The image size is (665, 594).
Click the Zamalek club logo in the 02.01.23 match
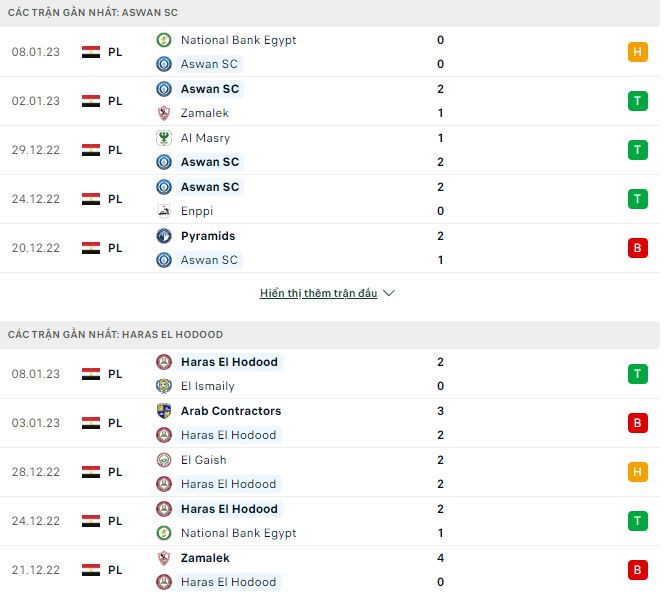(x=164, y=113)
